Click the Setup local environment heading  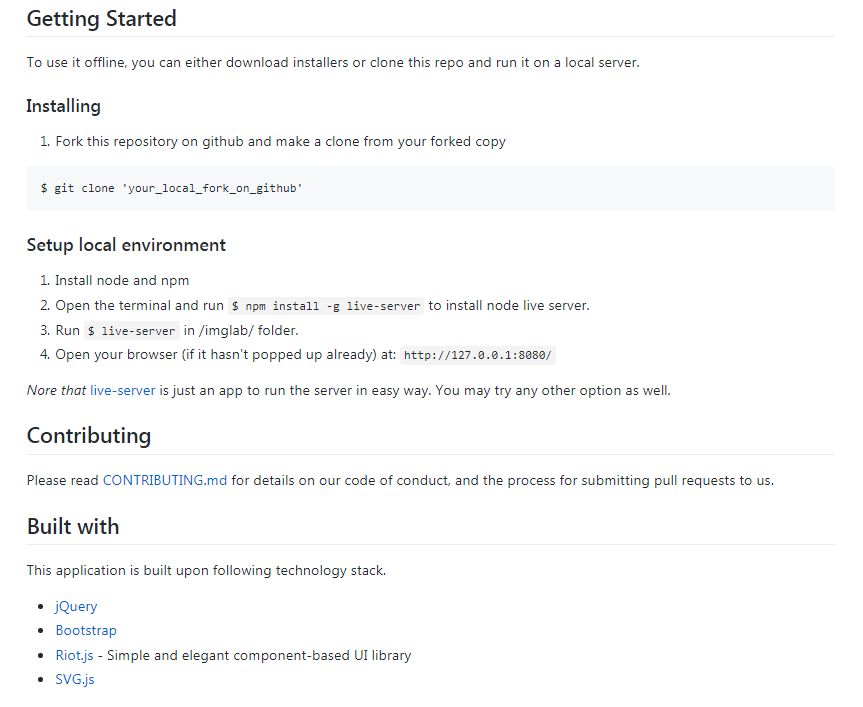point(126,245)
